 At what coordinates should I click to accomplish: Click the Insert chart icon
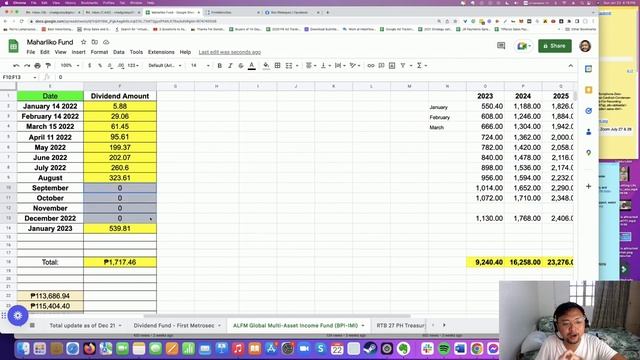click(x=392, y=66)
